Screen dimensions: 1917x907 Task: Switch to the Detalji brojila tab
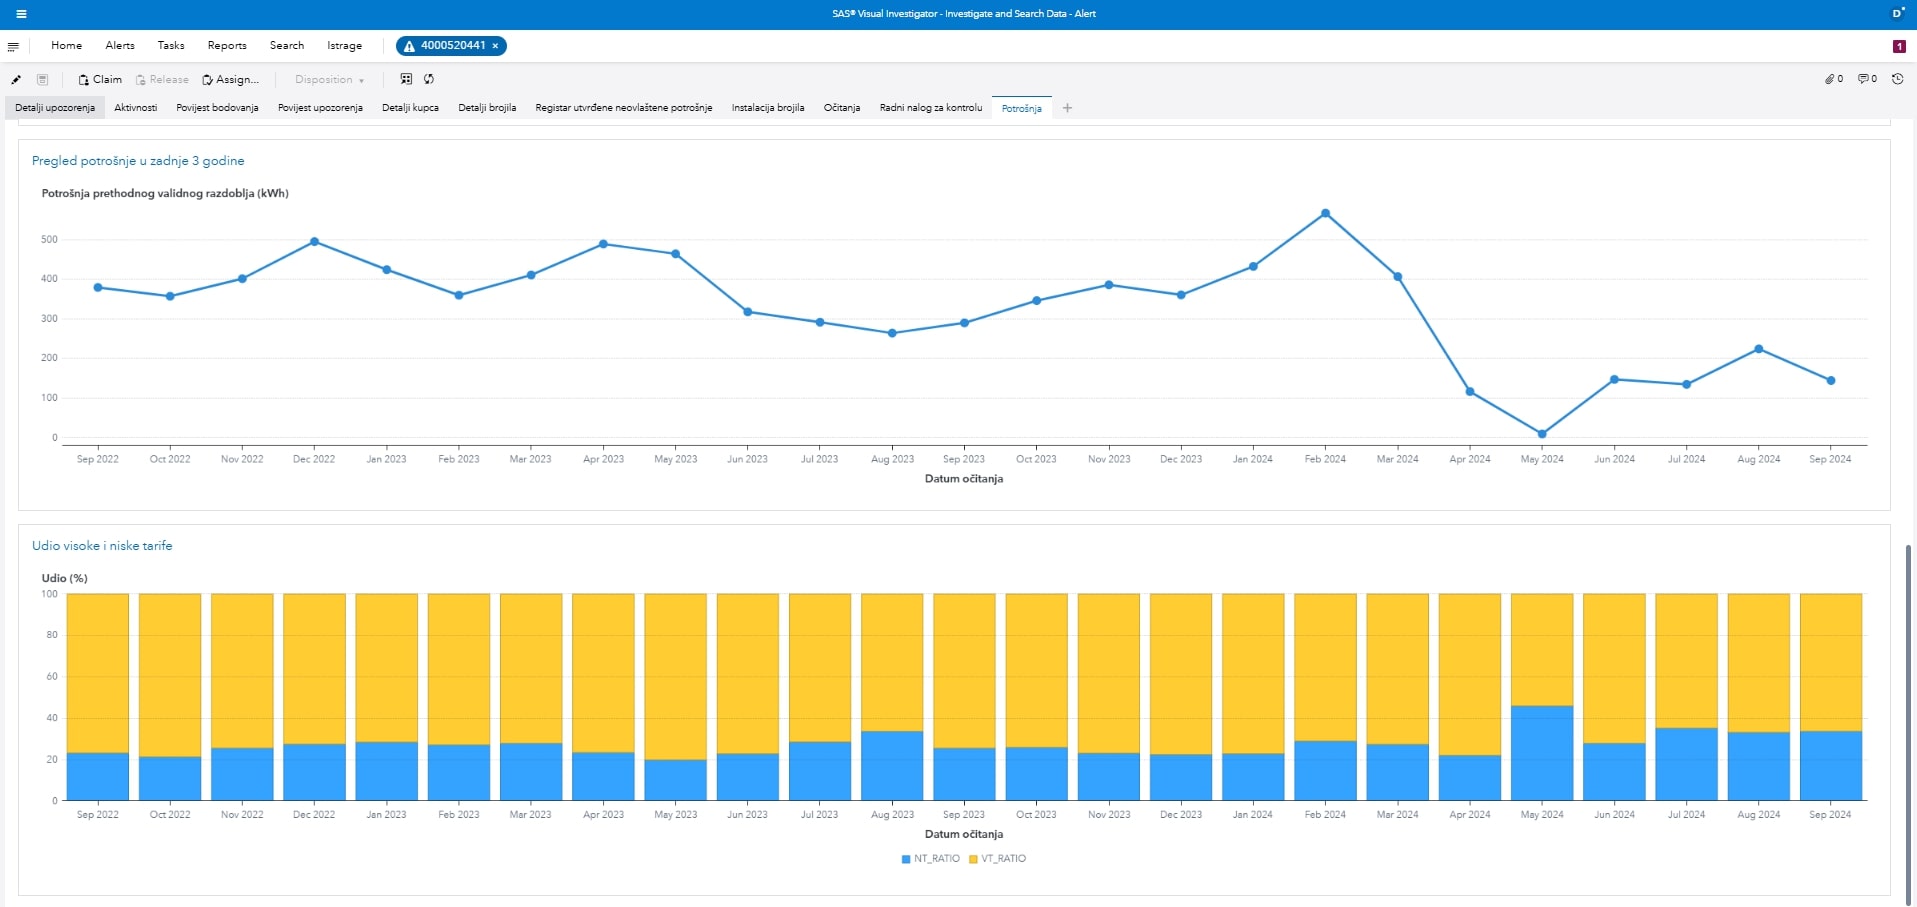tap(487, 108)
